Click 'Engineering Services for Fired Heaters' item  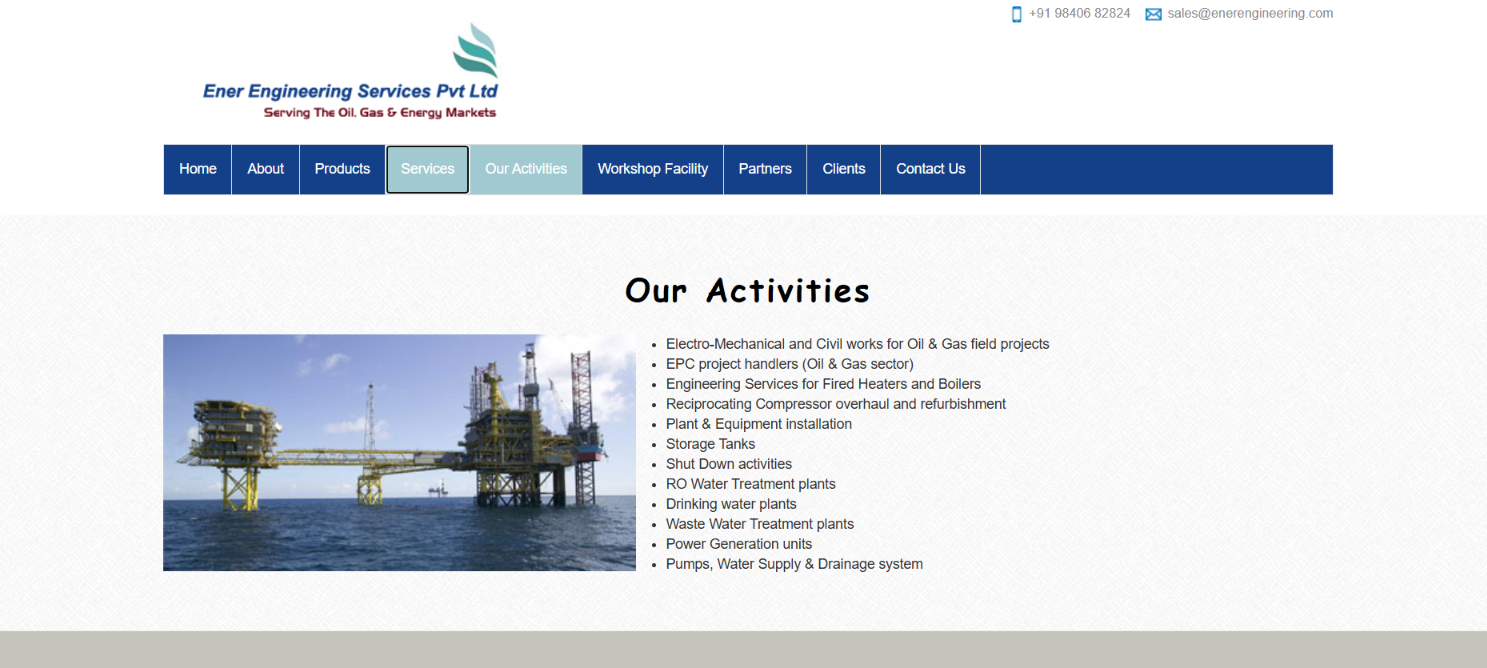(824, 384)
